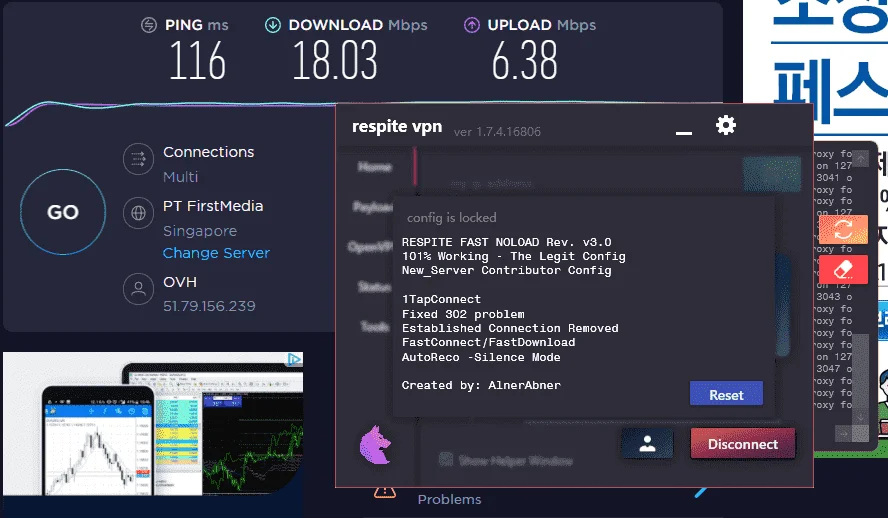Click the OVH user icon
Image resolution: width=888 pixels, height=518 pixels.
click(x=138, y=289)
